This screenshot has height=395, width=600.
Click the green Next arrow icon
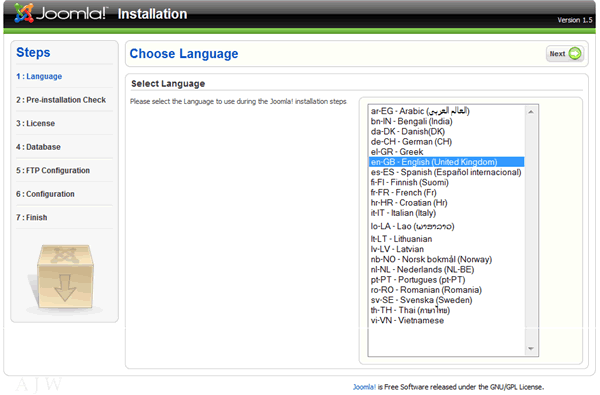[x=575, y=54]
